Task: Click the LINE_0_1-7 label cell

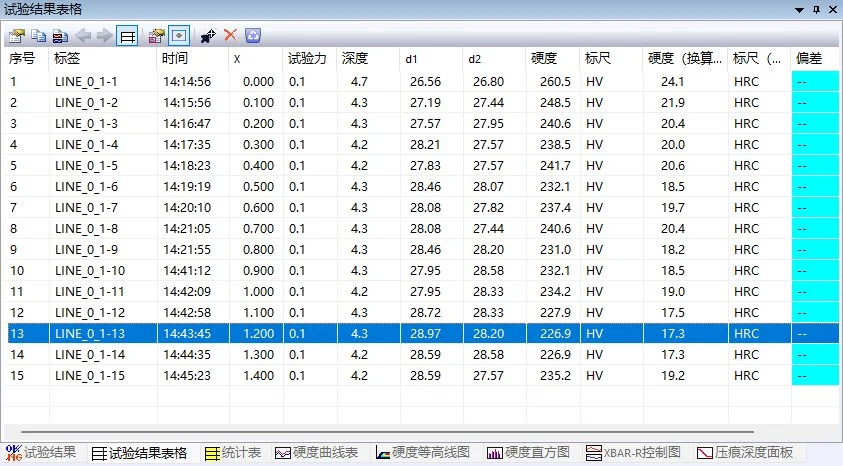Action: (86, 207)
